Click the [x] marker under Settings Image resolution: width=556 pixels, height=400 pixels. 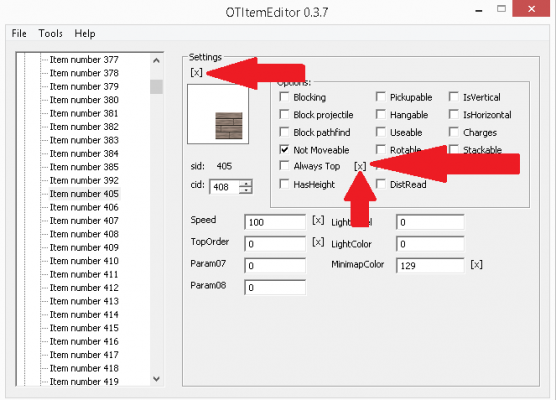[196, 72]
